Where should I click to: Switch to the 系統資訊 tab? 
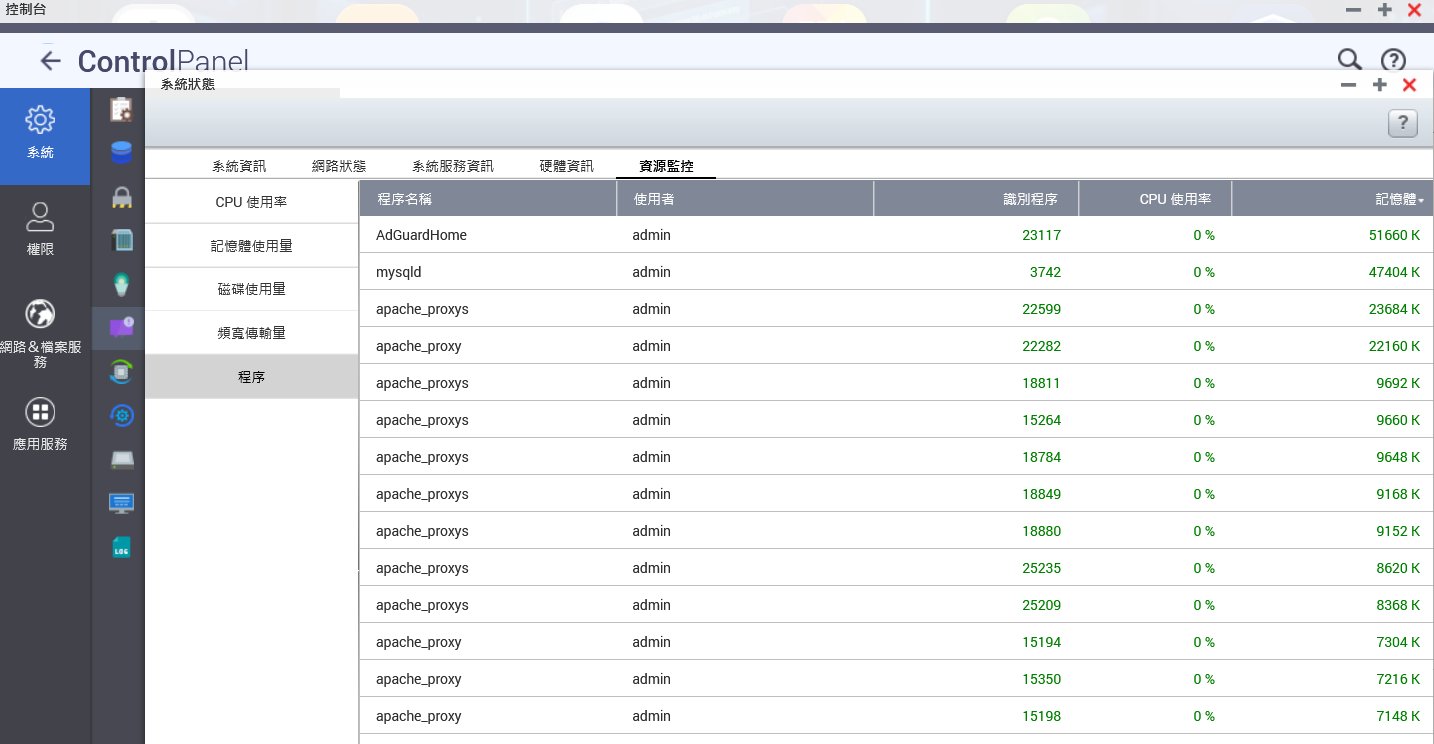[x=239, y=166]
